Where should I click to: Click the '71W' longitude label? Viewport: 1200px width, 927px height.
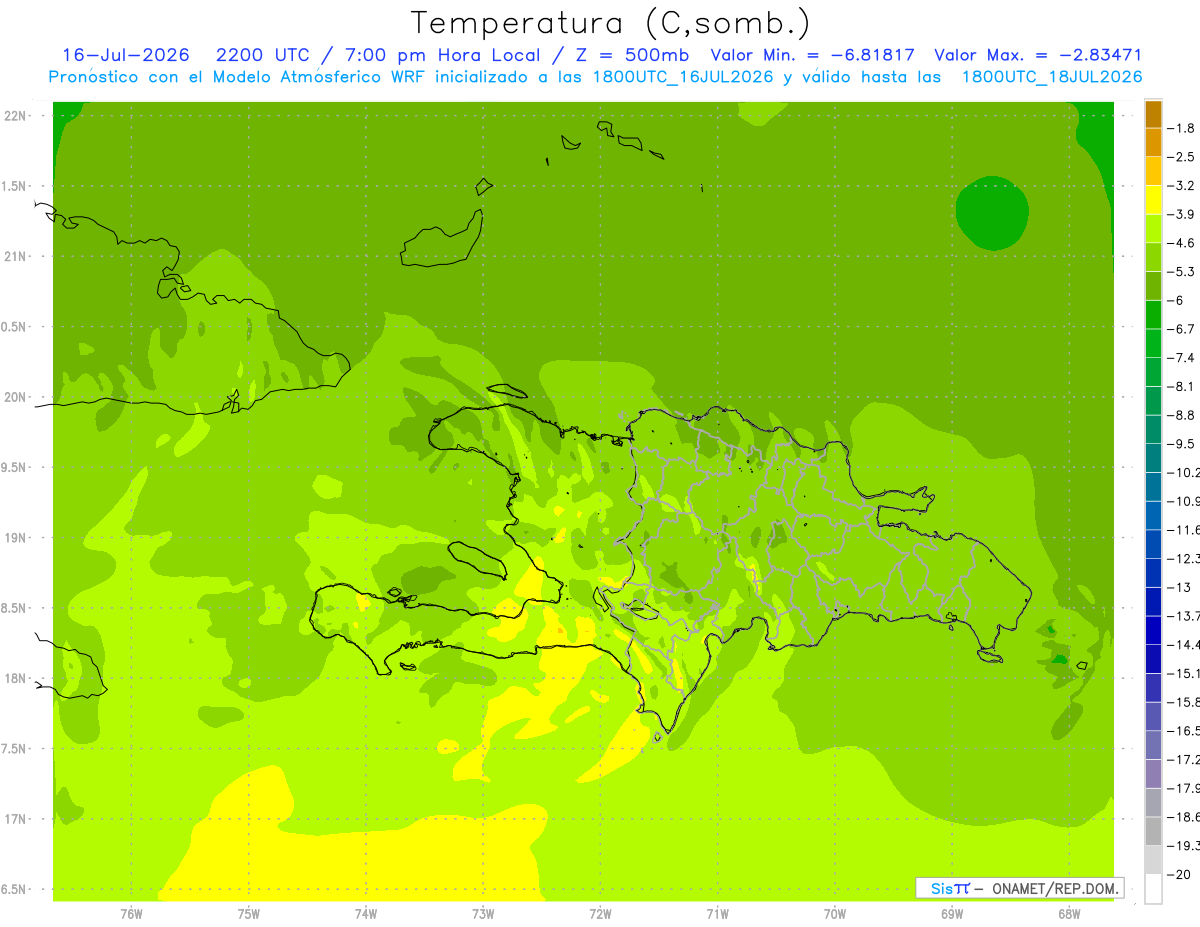click(717, 914)
